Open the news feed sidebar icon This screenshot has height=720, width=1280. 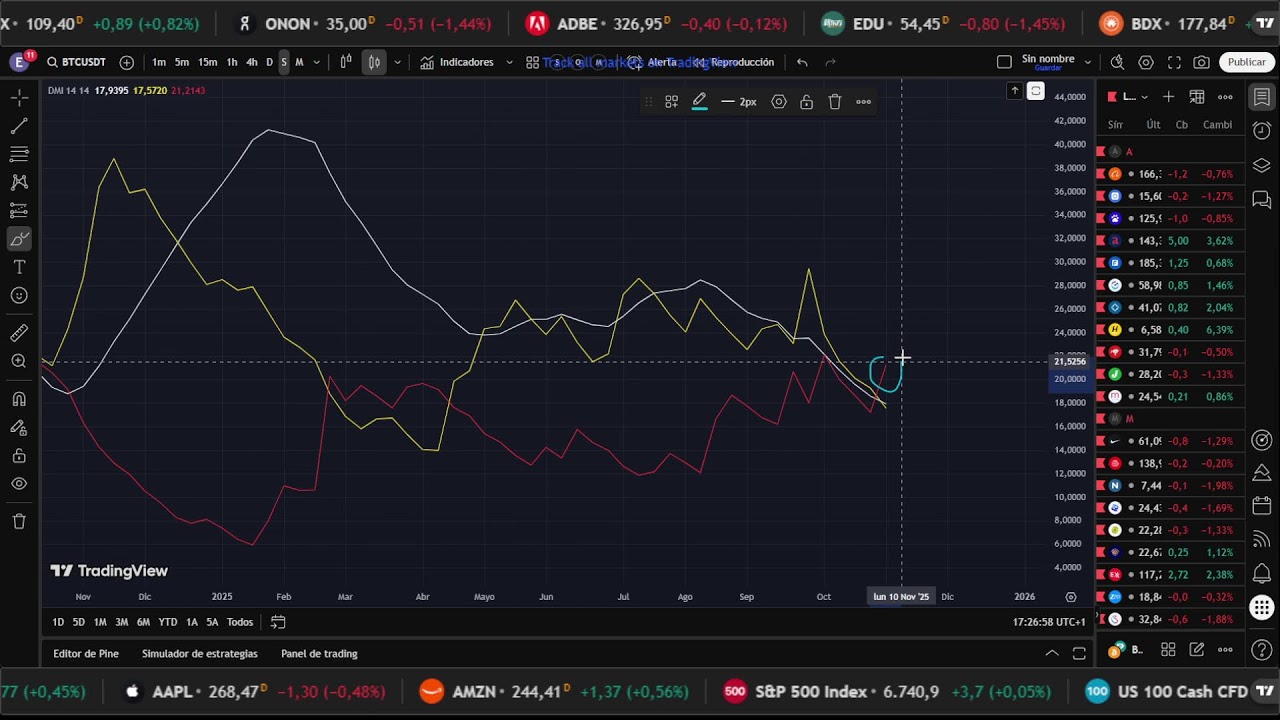click(1262, 540)
